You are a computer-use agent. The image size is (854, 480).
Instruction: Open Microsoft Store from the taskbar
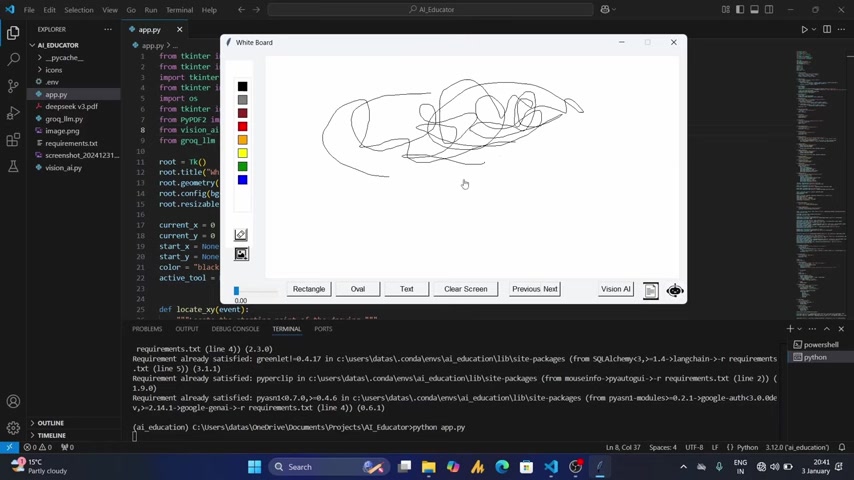click(526, 467)
